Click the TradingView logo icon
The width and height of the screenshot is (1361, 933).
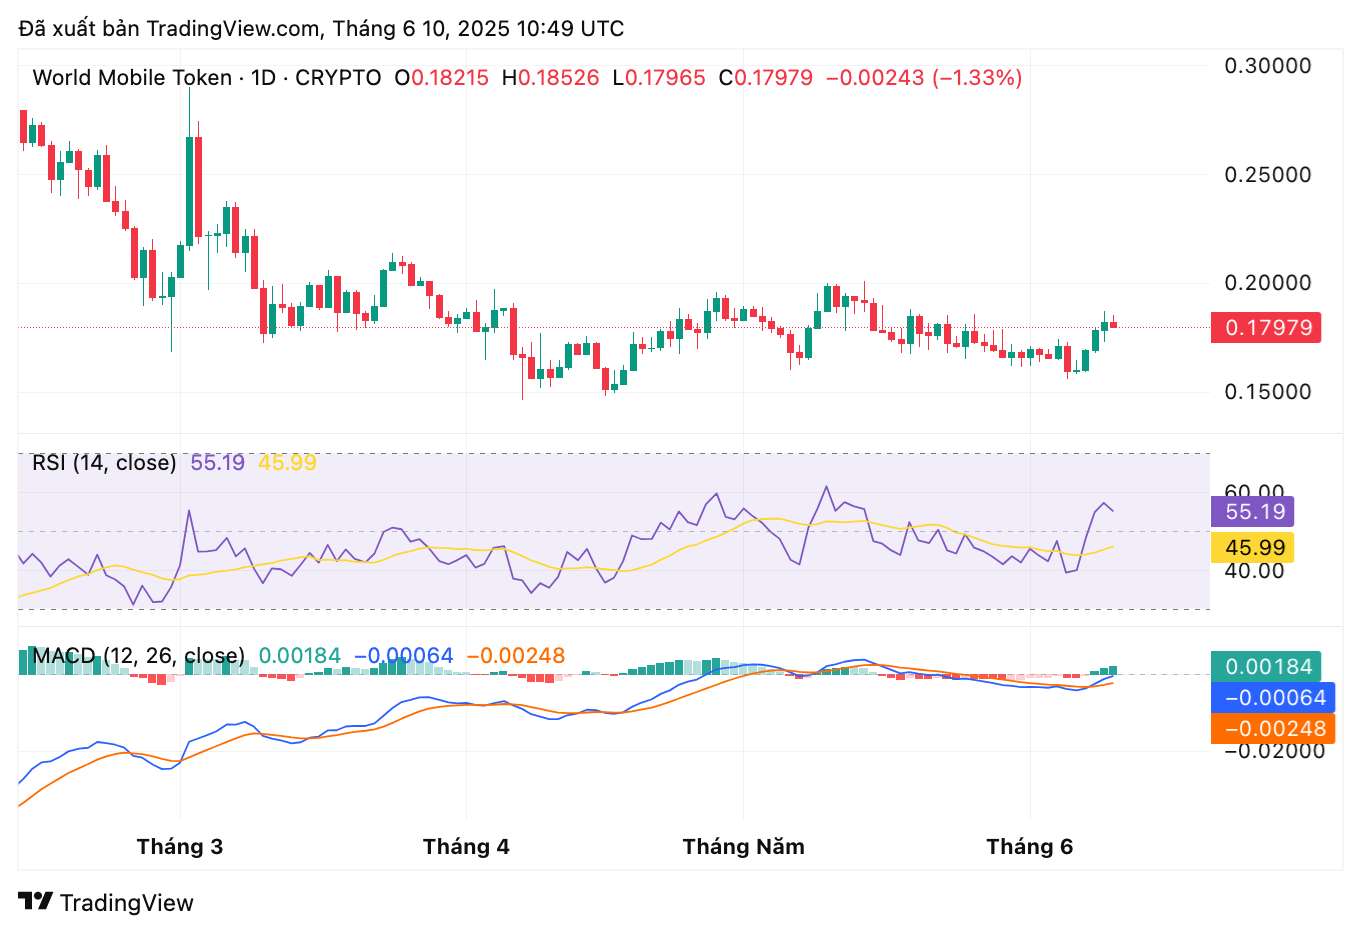[x=36, y=902]
